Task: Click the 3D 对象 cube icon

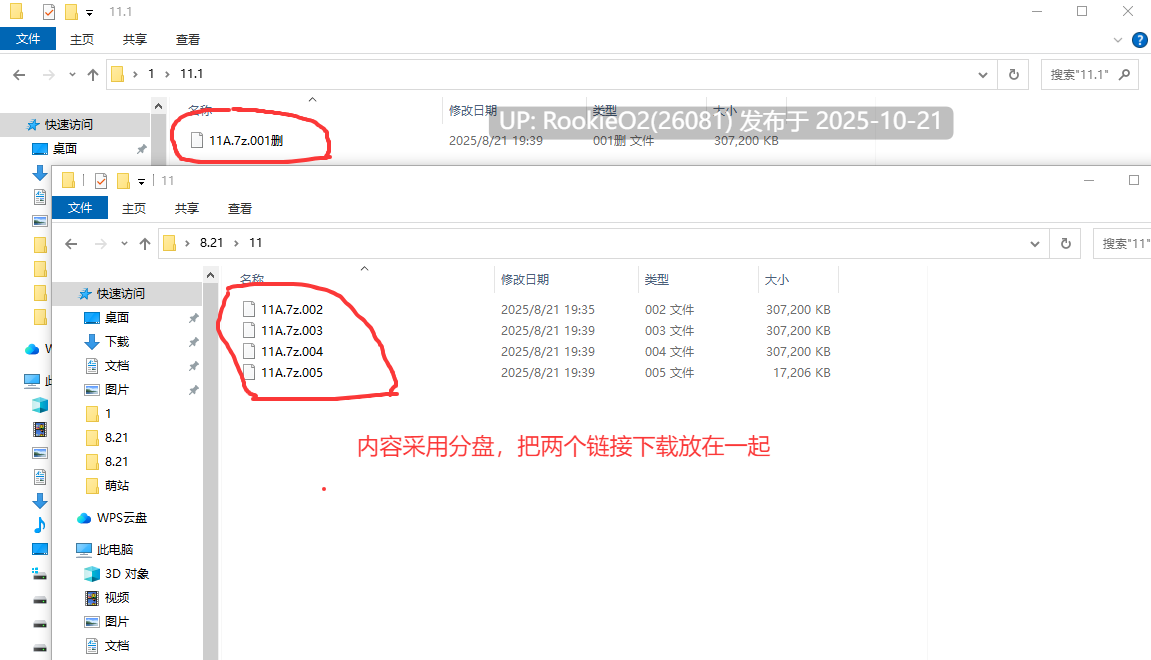Action: pyautogui.click(x=92, y=574)
